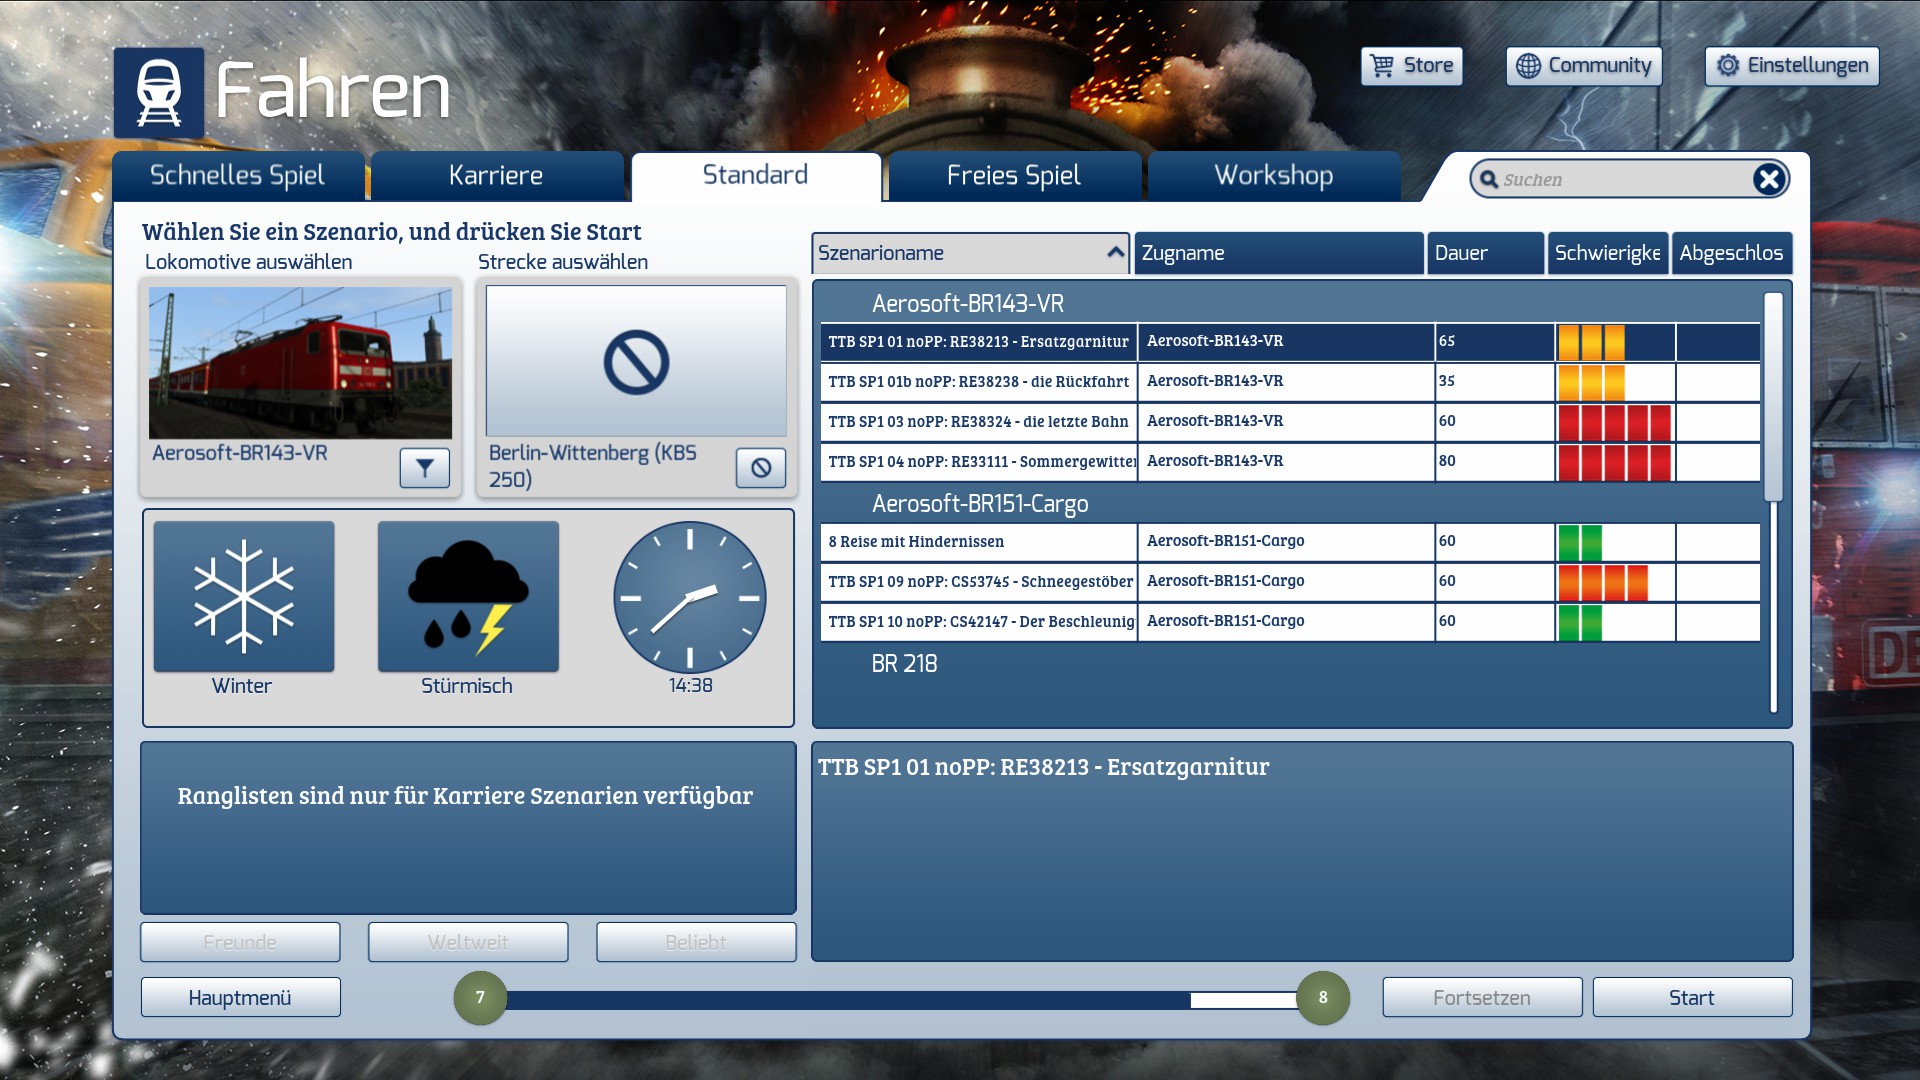Click the level progress bar
1920x1080 pixels.
(x=900, y=999)
